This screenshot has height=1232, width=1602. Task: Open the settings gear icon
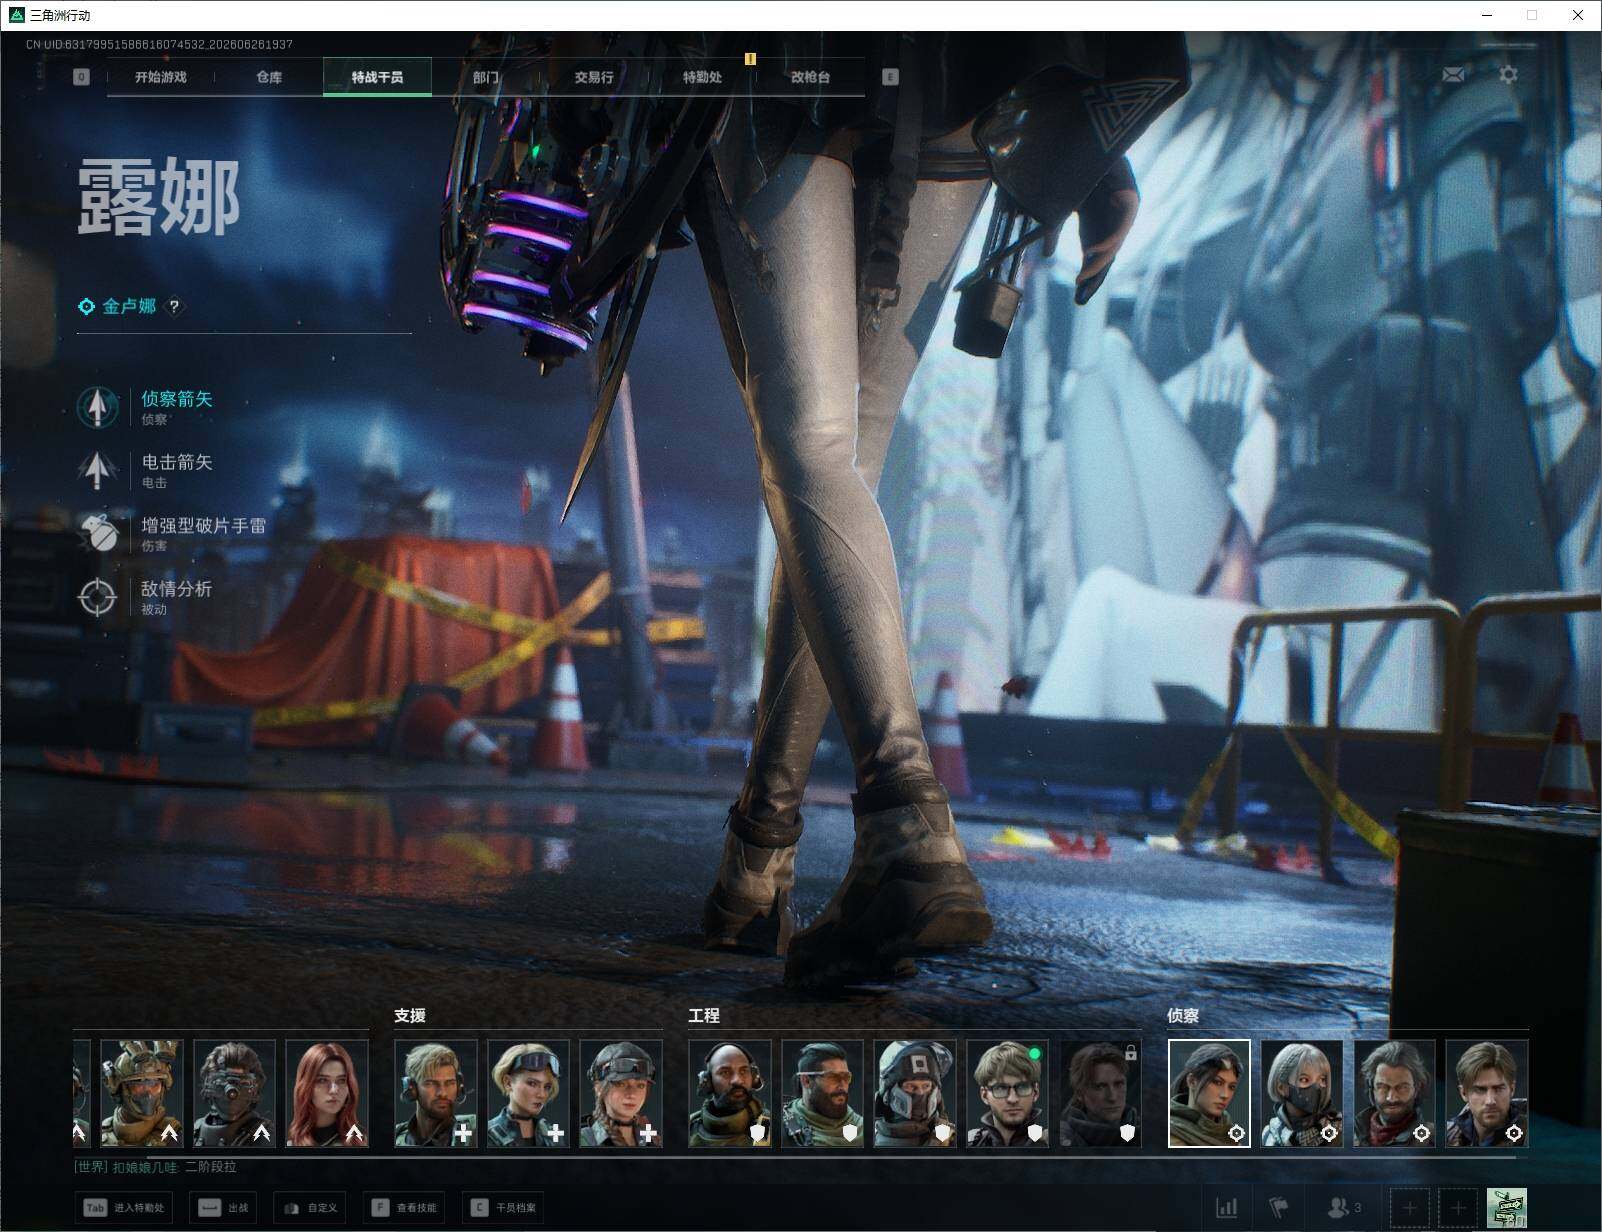coord(1508,75)
